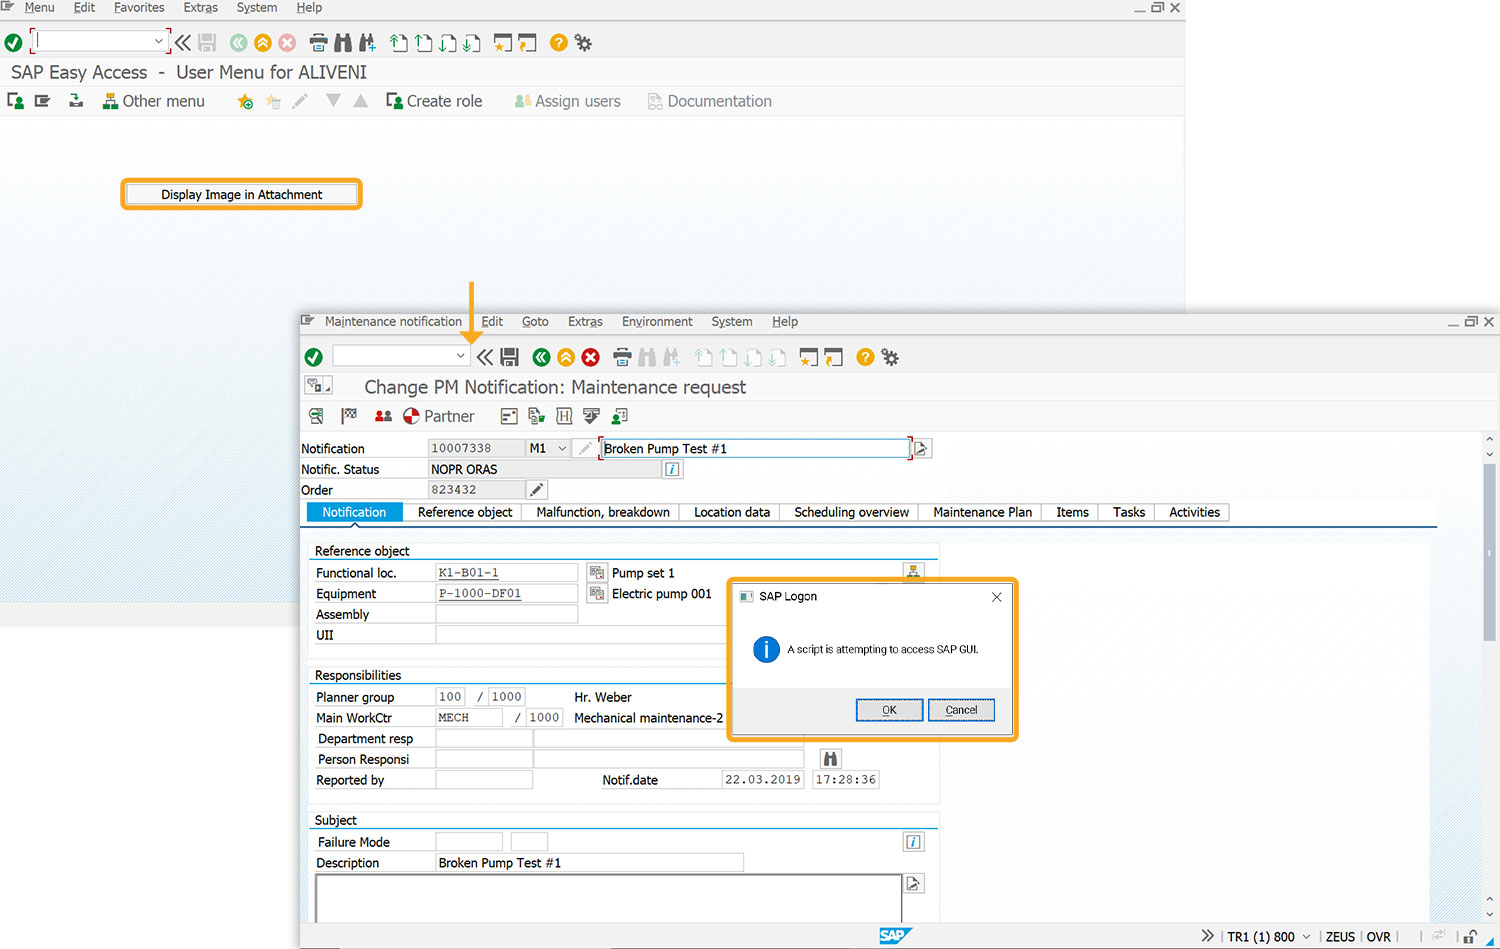The width and height of the screenshot is (1500, 949).
Task: Select the Items tab
Action: click(1072, 512)
